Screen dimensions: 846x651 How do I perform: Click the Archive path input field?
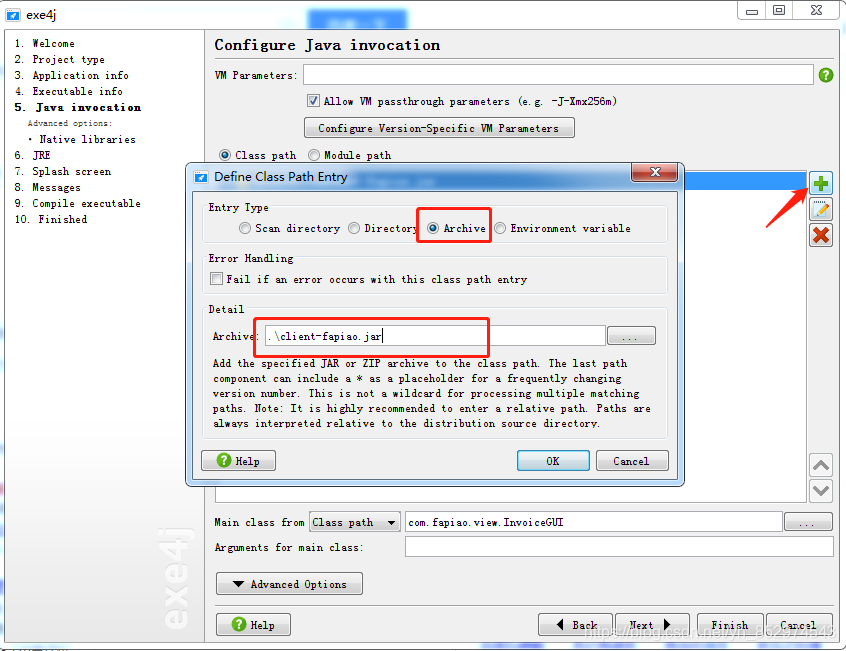[x=435, y=336]
